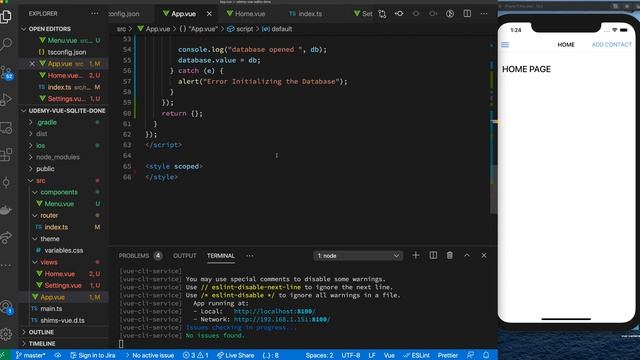Screen dimensions: 640x360
Task: Click Live Share in status bar
Action: [x=236, y=355]
